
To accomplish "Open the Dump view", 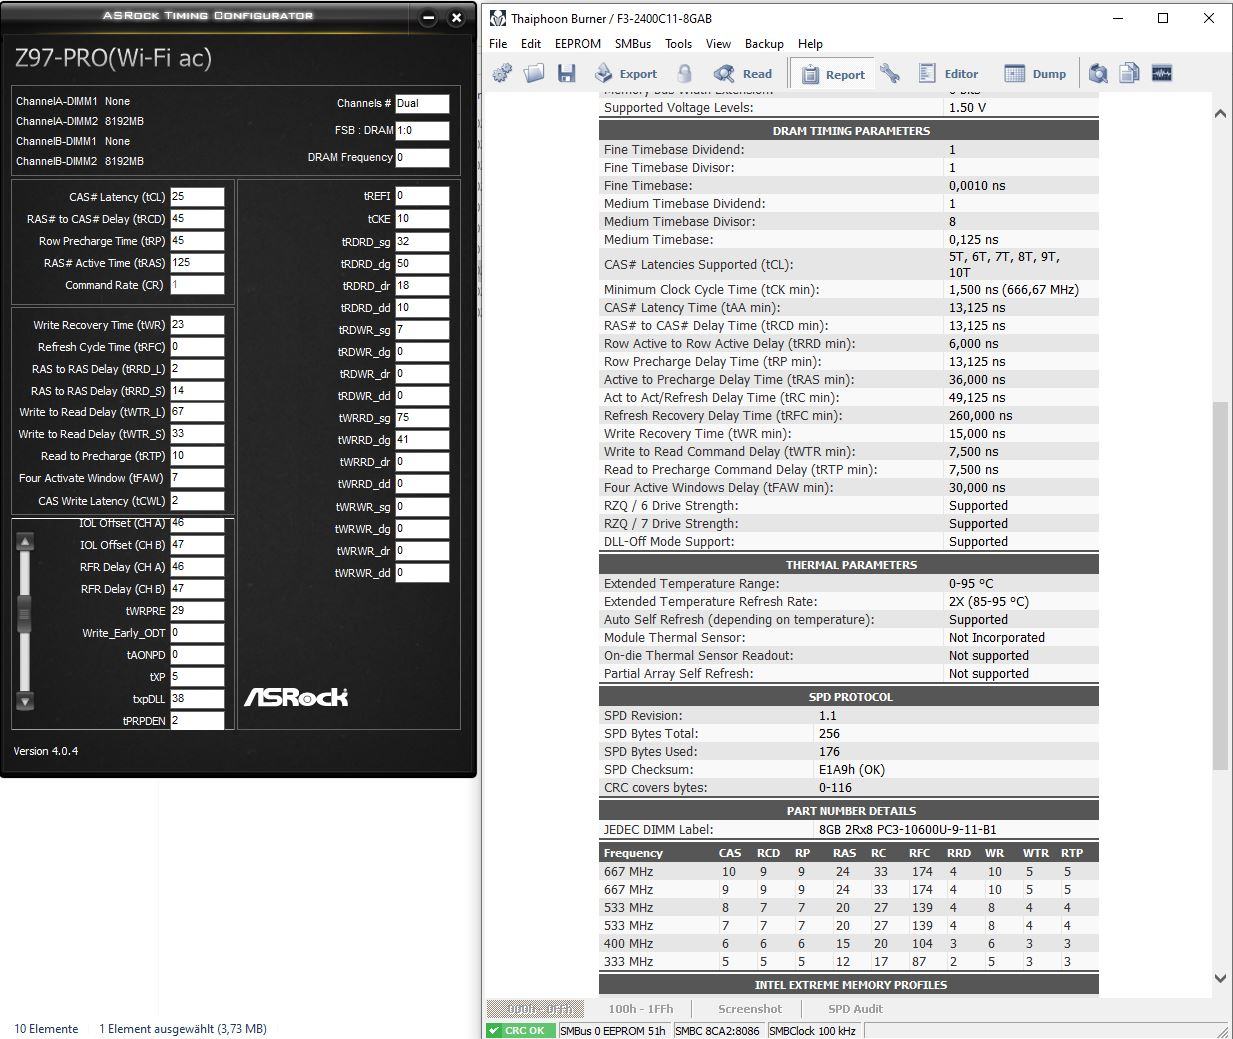I will point(1035,73).
